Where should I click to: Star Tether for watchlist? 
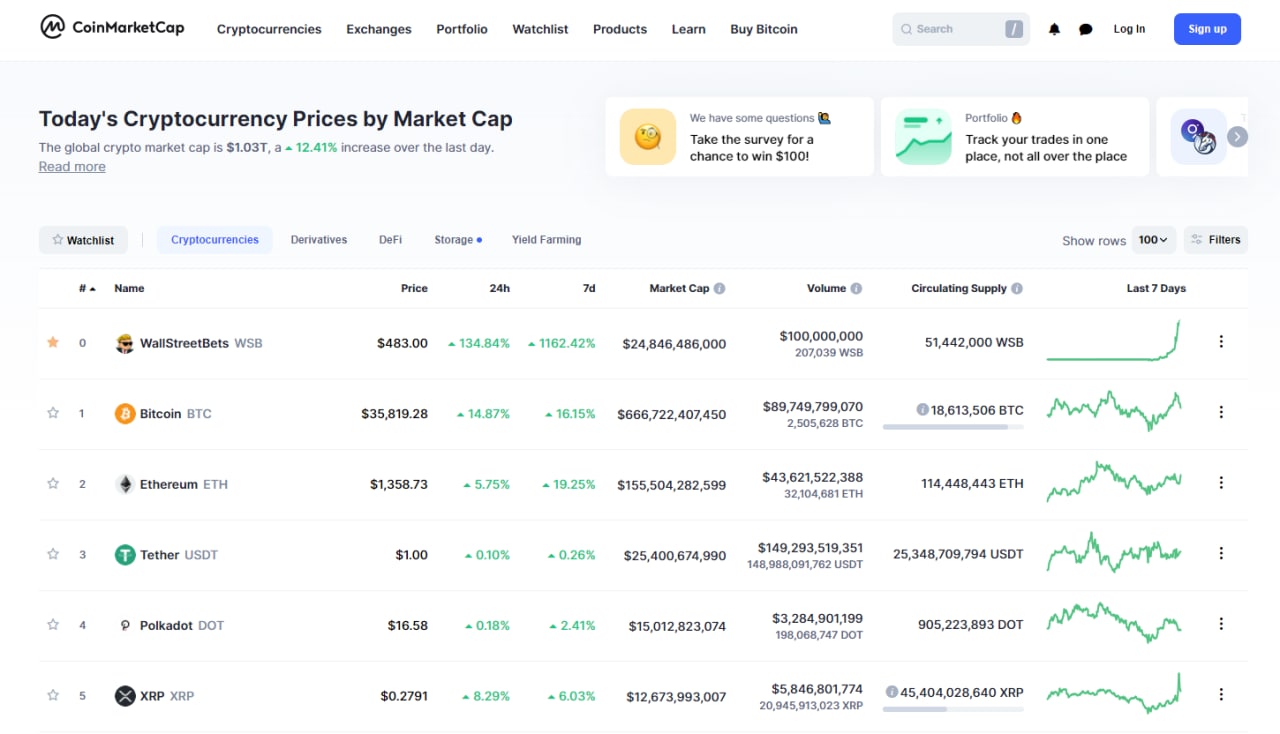[x=53, y=554]
